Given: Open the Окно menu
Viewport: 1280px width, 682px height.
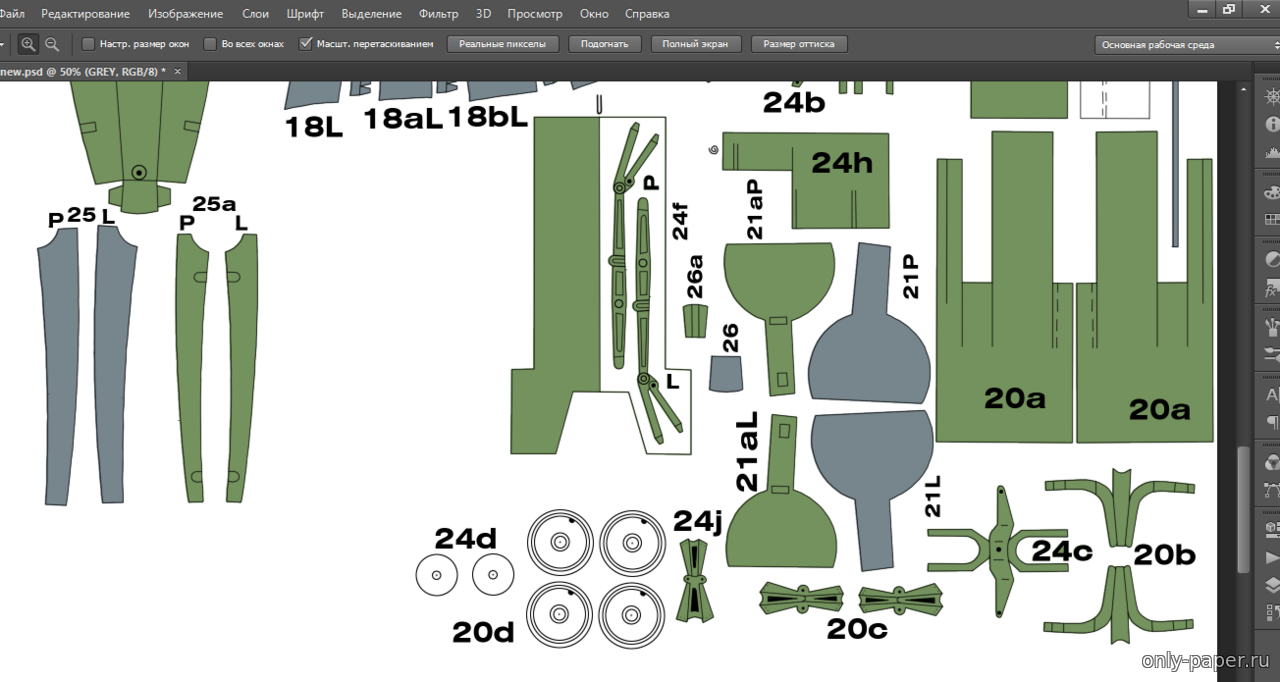Looking at the screenshot, I should coord(594,14).
